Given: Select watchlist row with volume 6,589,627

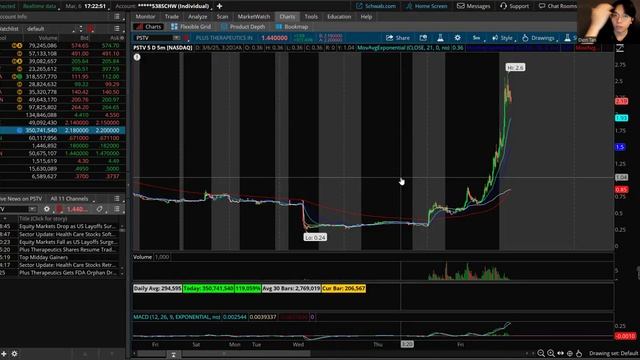Looking at the screenshot, I should (x=62, y=176).
